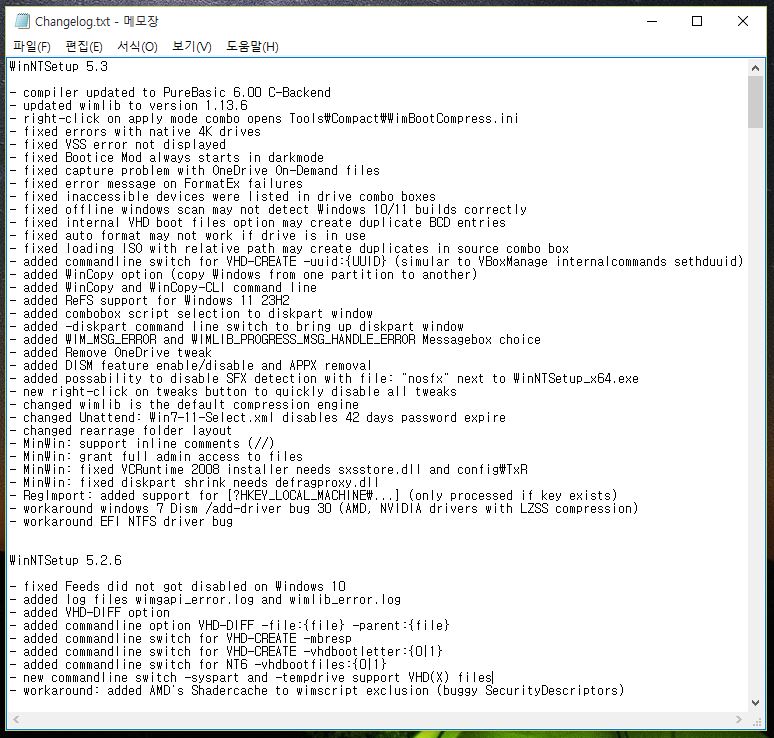The image size is (774, 738).
Task: Click line 'fixed Bootice Mod always starts in darkmode'
Action: coord(167,157)
